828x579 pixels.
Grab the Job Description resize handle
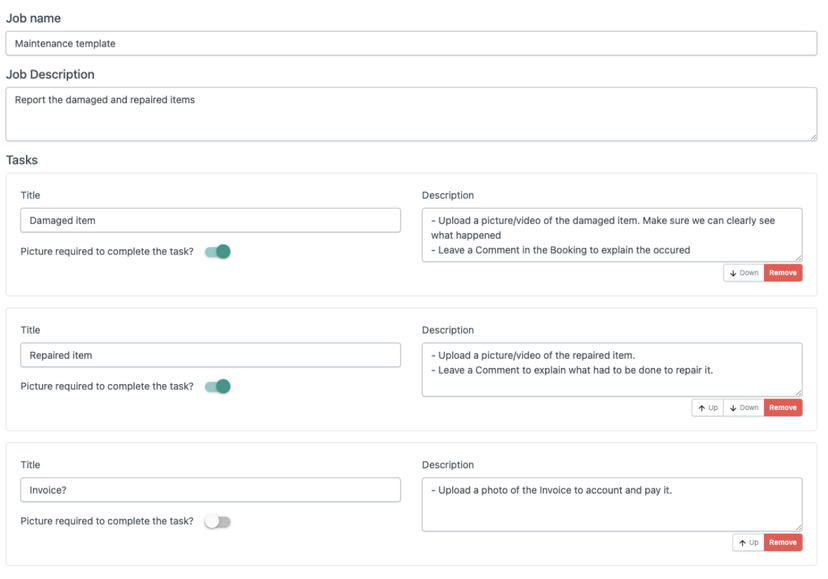[x=813, y=137]
